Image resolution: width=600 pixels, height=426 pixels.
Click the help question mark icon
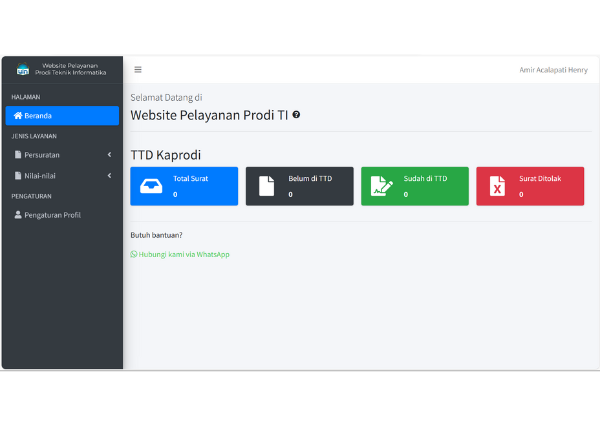[296, 115]
